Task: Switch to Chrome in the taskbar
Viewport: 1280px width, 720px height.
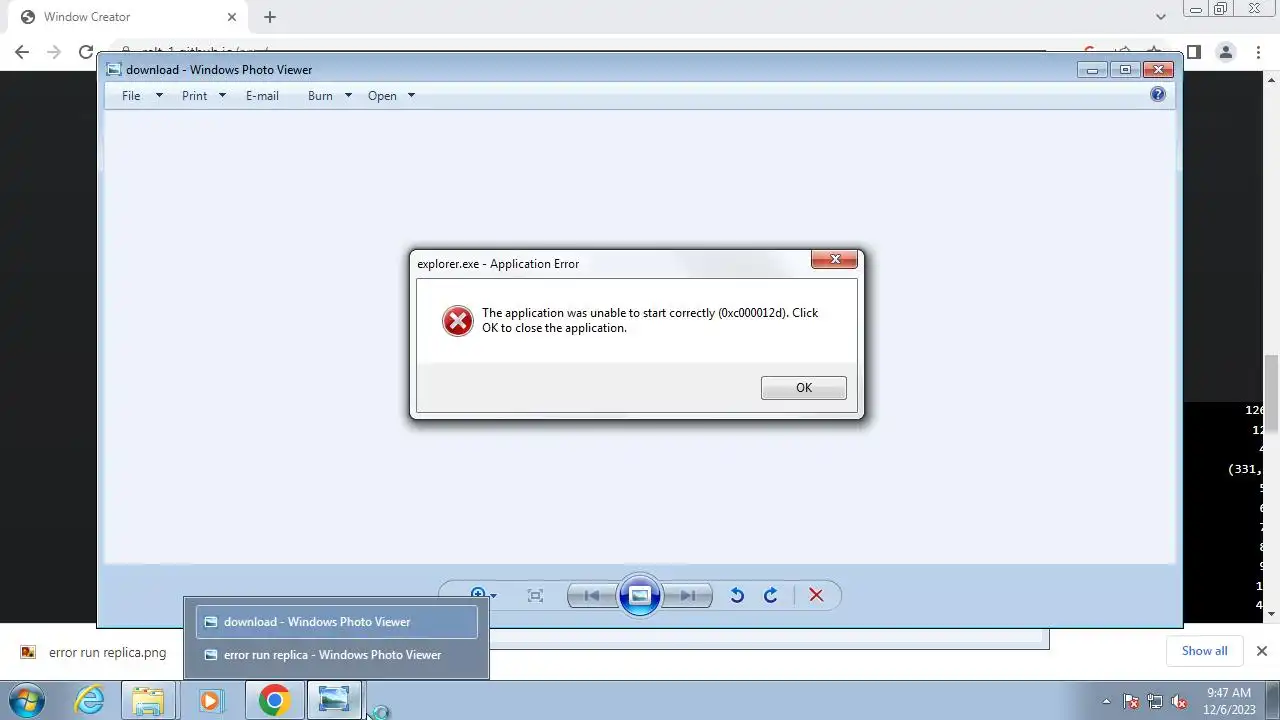Action: (x=274, y=700)
